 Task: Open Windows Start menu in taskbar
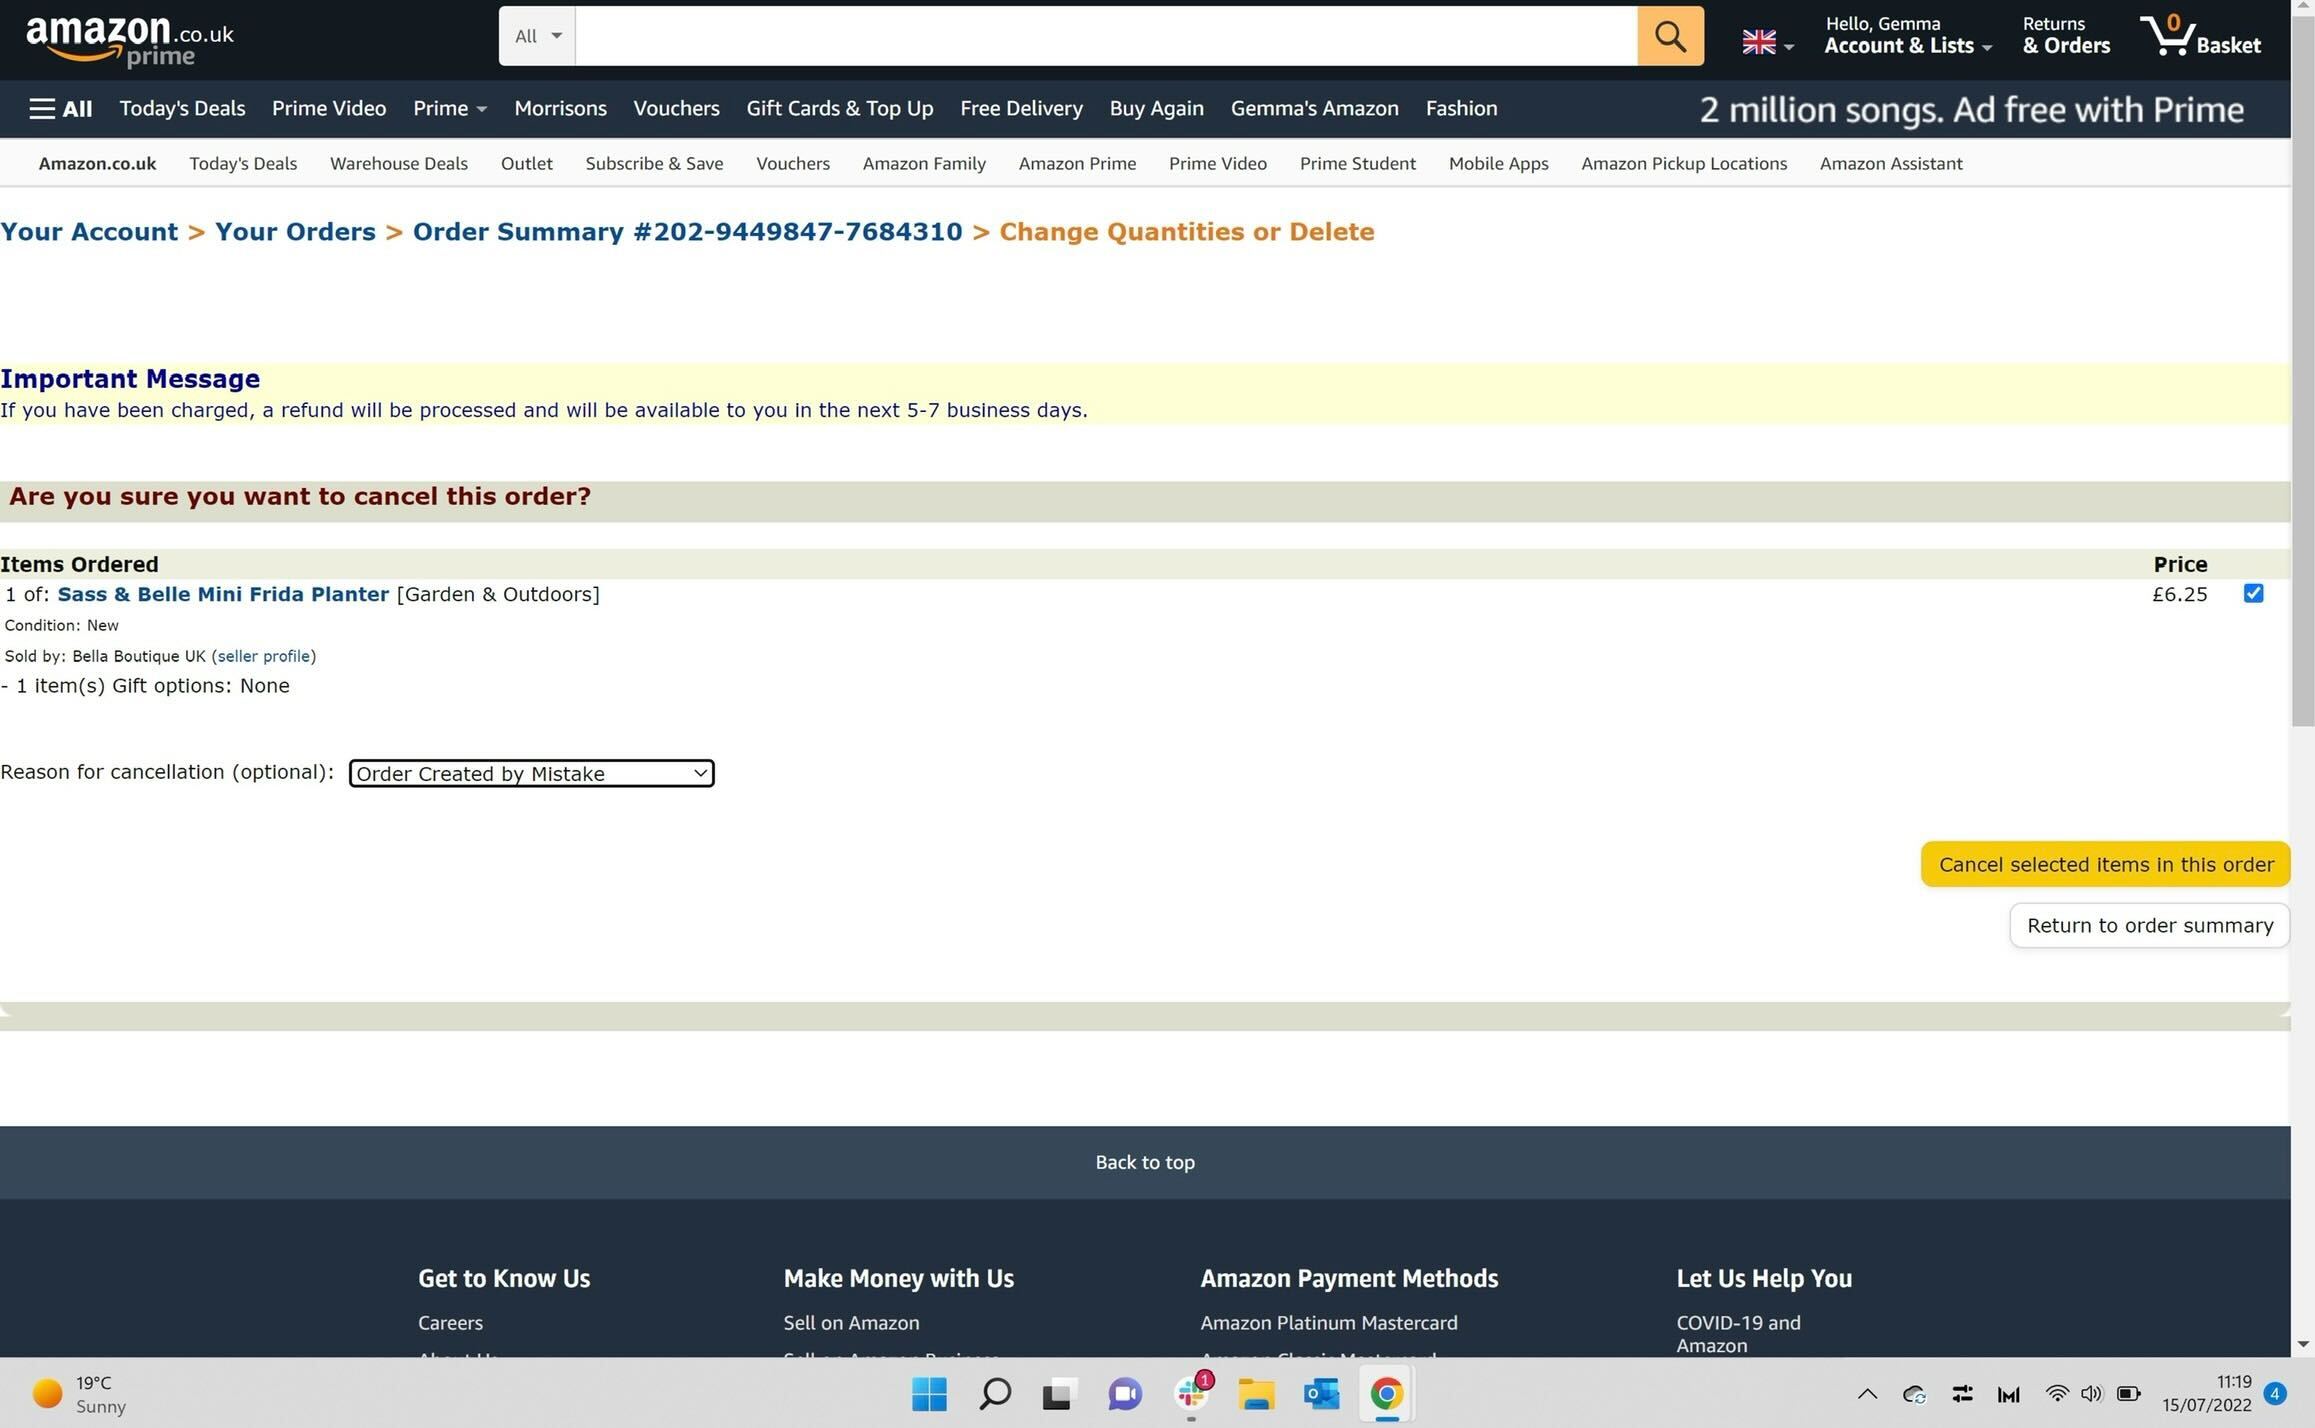pyautogui.click(x=929, y=1394)
